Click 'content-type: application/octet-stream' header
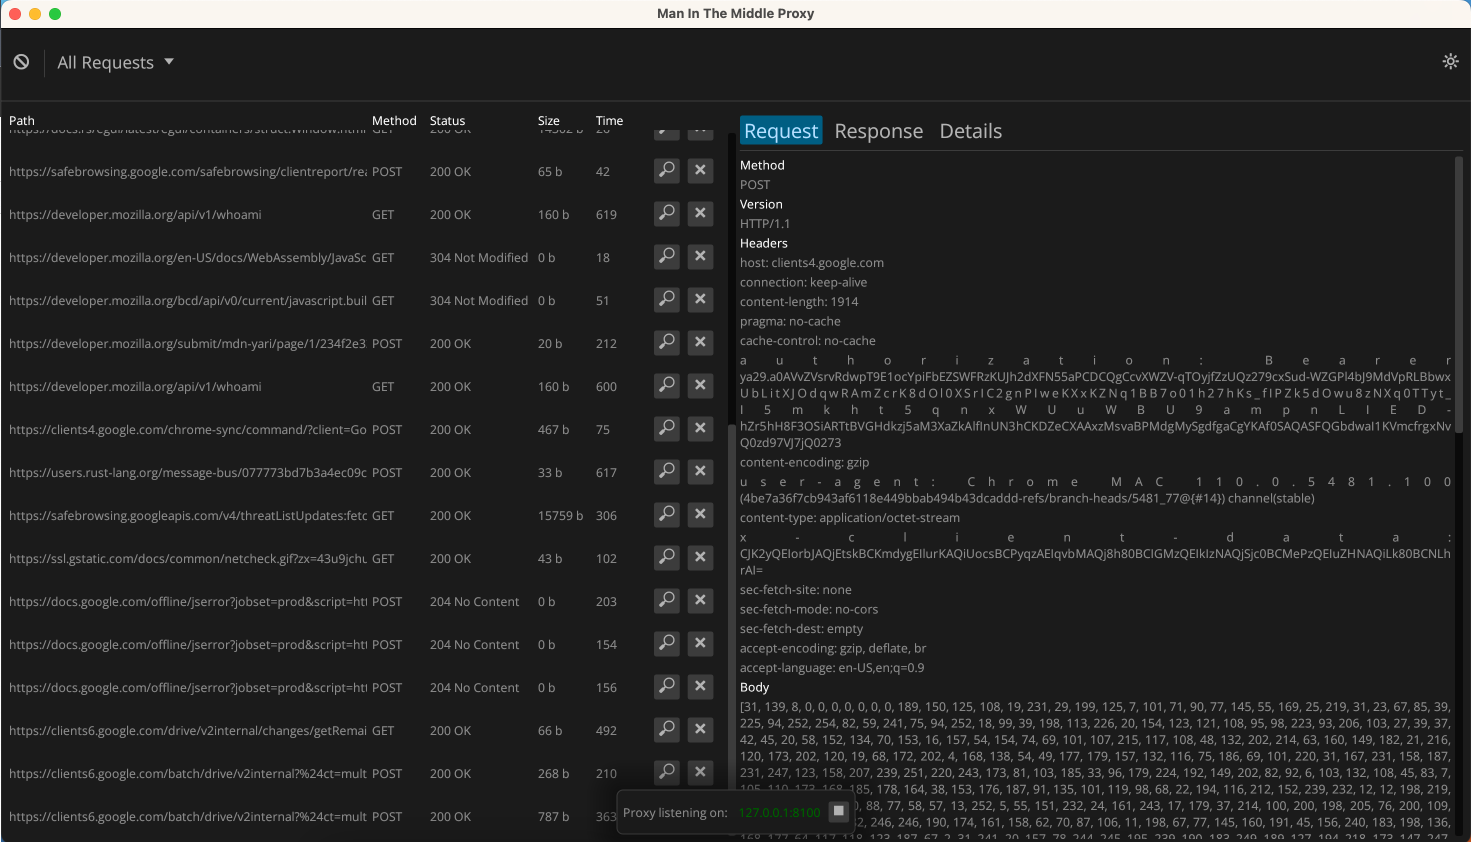The width and height of the screenshot is (1471, 842). coord(850,518)
